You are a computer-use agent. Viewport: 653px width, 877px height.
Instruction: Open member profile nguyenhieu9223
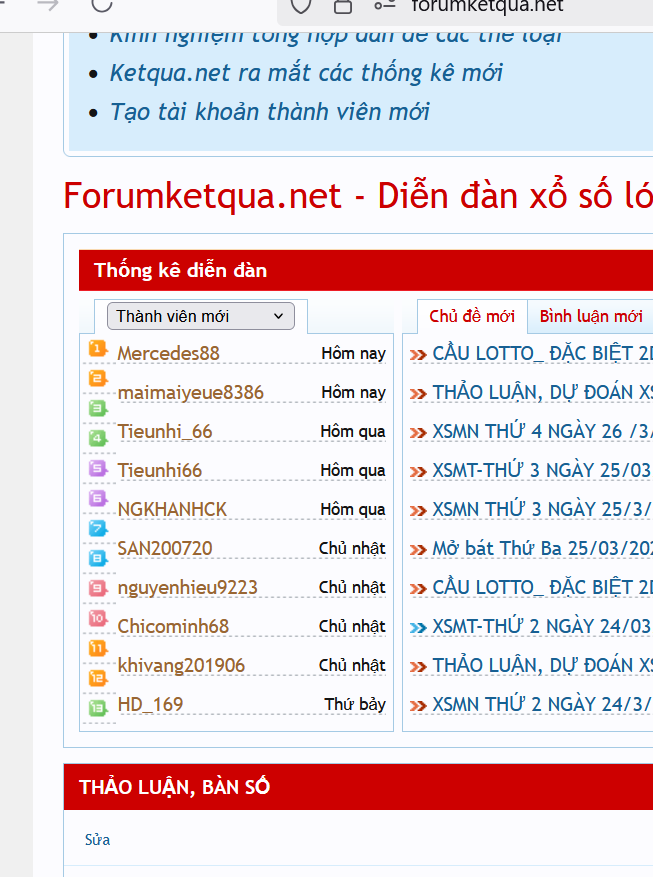(187, 588)
